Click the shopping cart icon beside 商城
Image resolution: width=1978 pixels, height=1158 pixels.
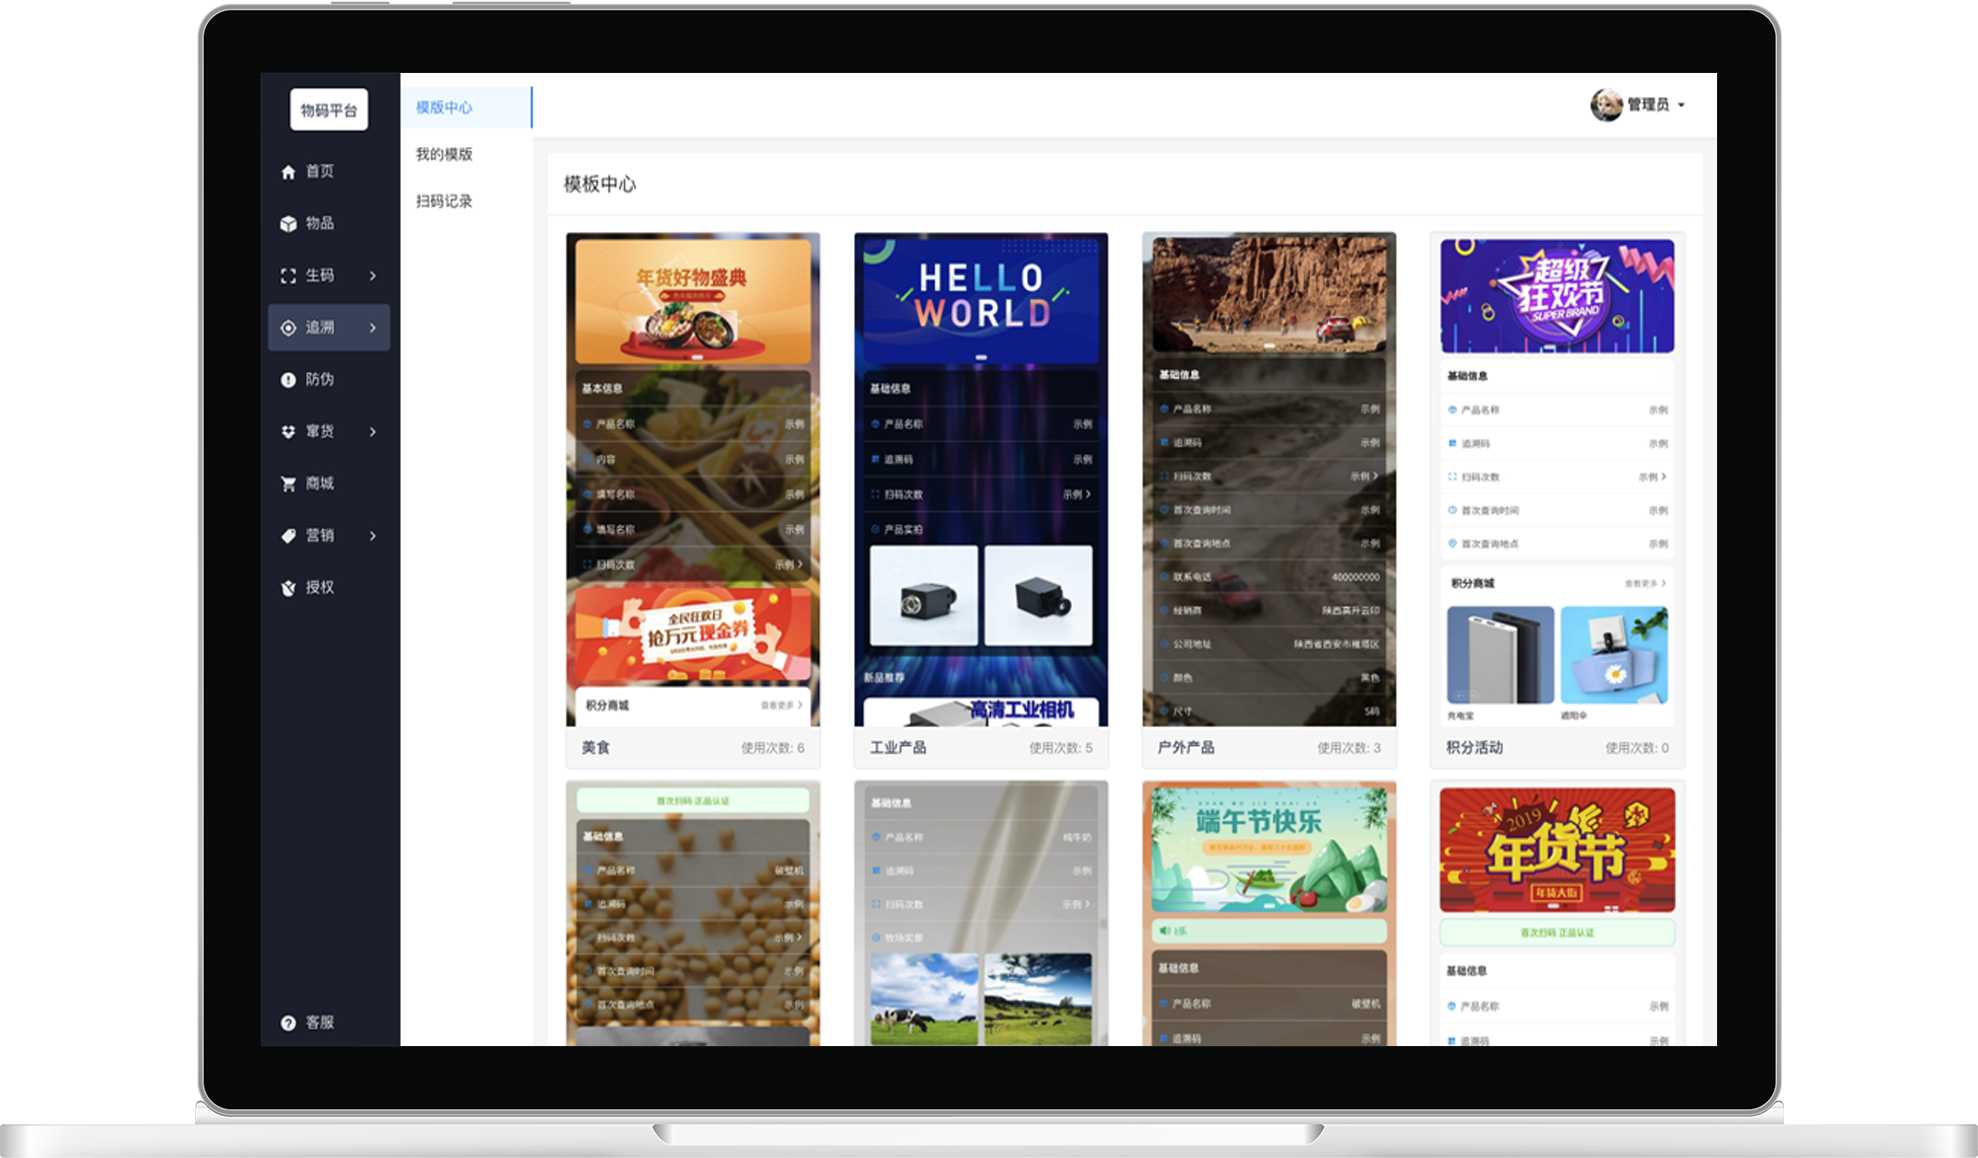(288, 484)
